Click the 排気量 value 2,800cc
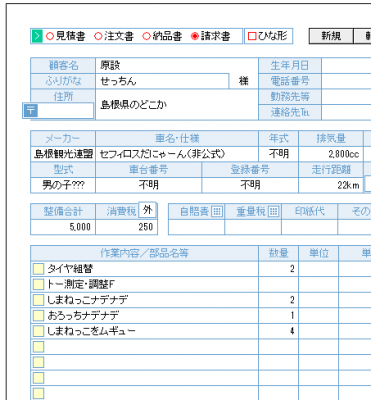The image size is (371, 400). (x=331, y=154)
